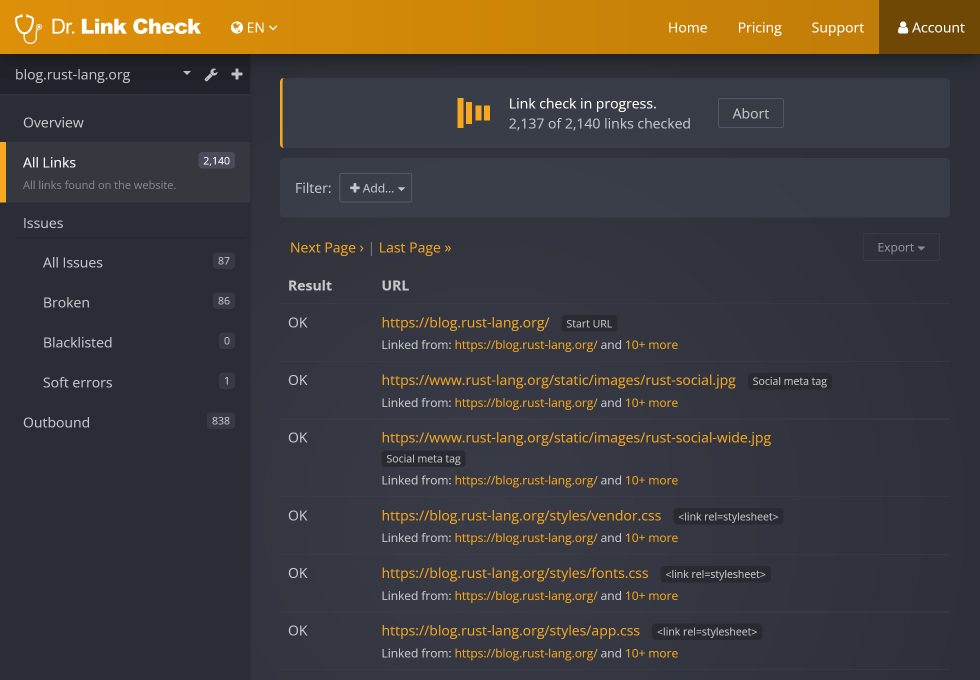Click '10+ more' in the vendor.css row
The height and width of the screenshot is (680, 980).
click(651, 538)
